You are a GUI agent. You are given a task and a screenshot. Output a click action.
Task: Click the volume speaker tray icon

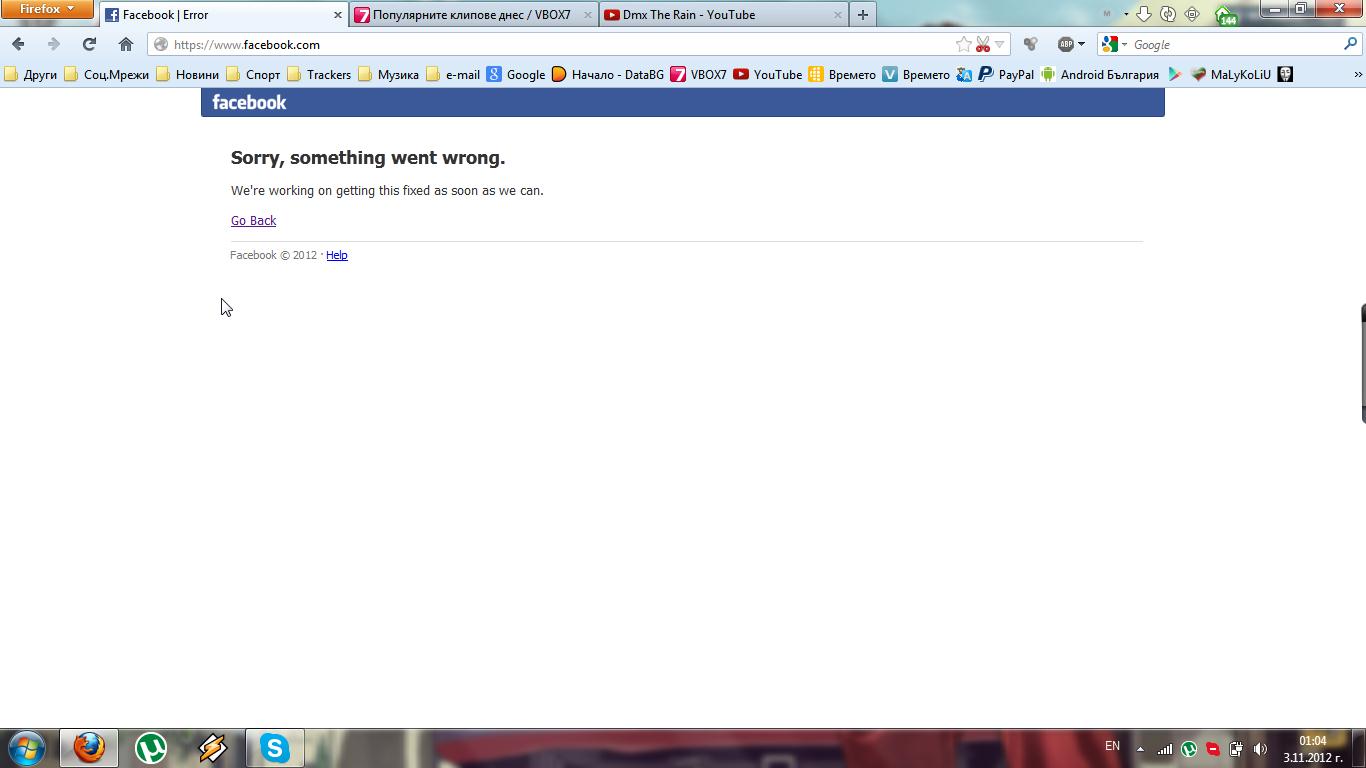[x=1260, y=749]
